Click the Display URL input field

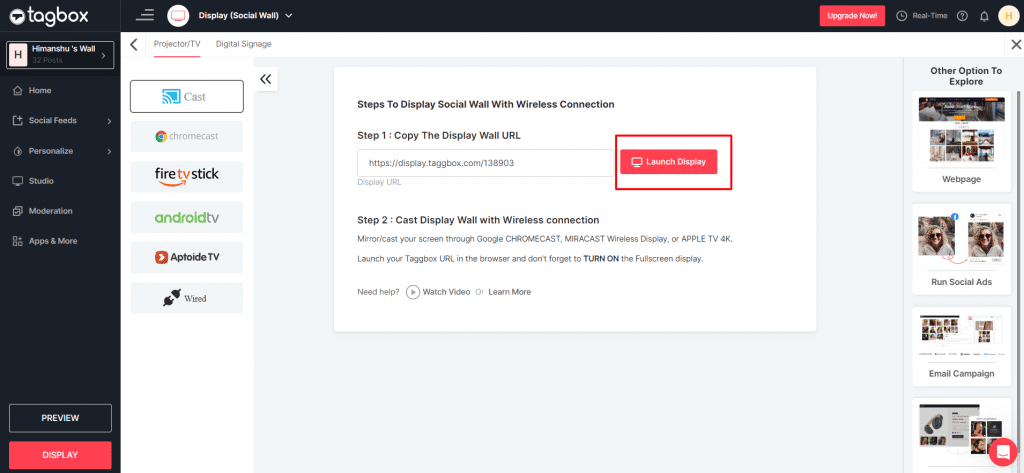coord(484,162)
